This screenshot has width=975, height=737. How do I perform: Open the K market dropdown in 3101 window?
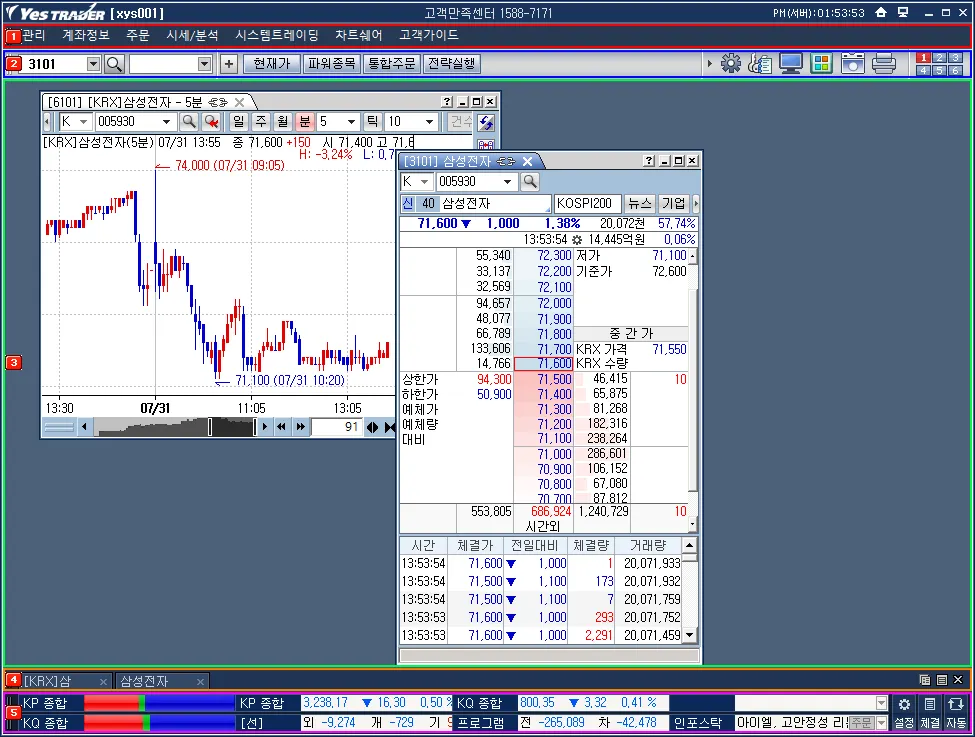pos(425,182)
